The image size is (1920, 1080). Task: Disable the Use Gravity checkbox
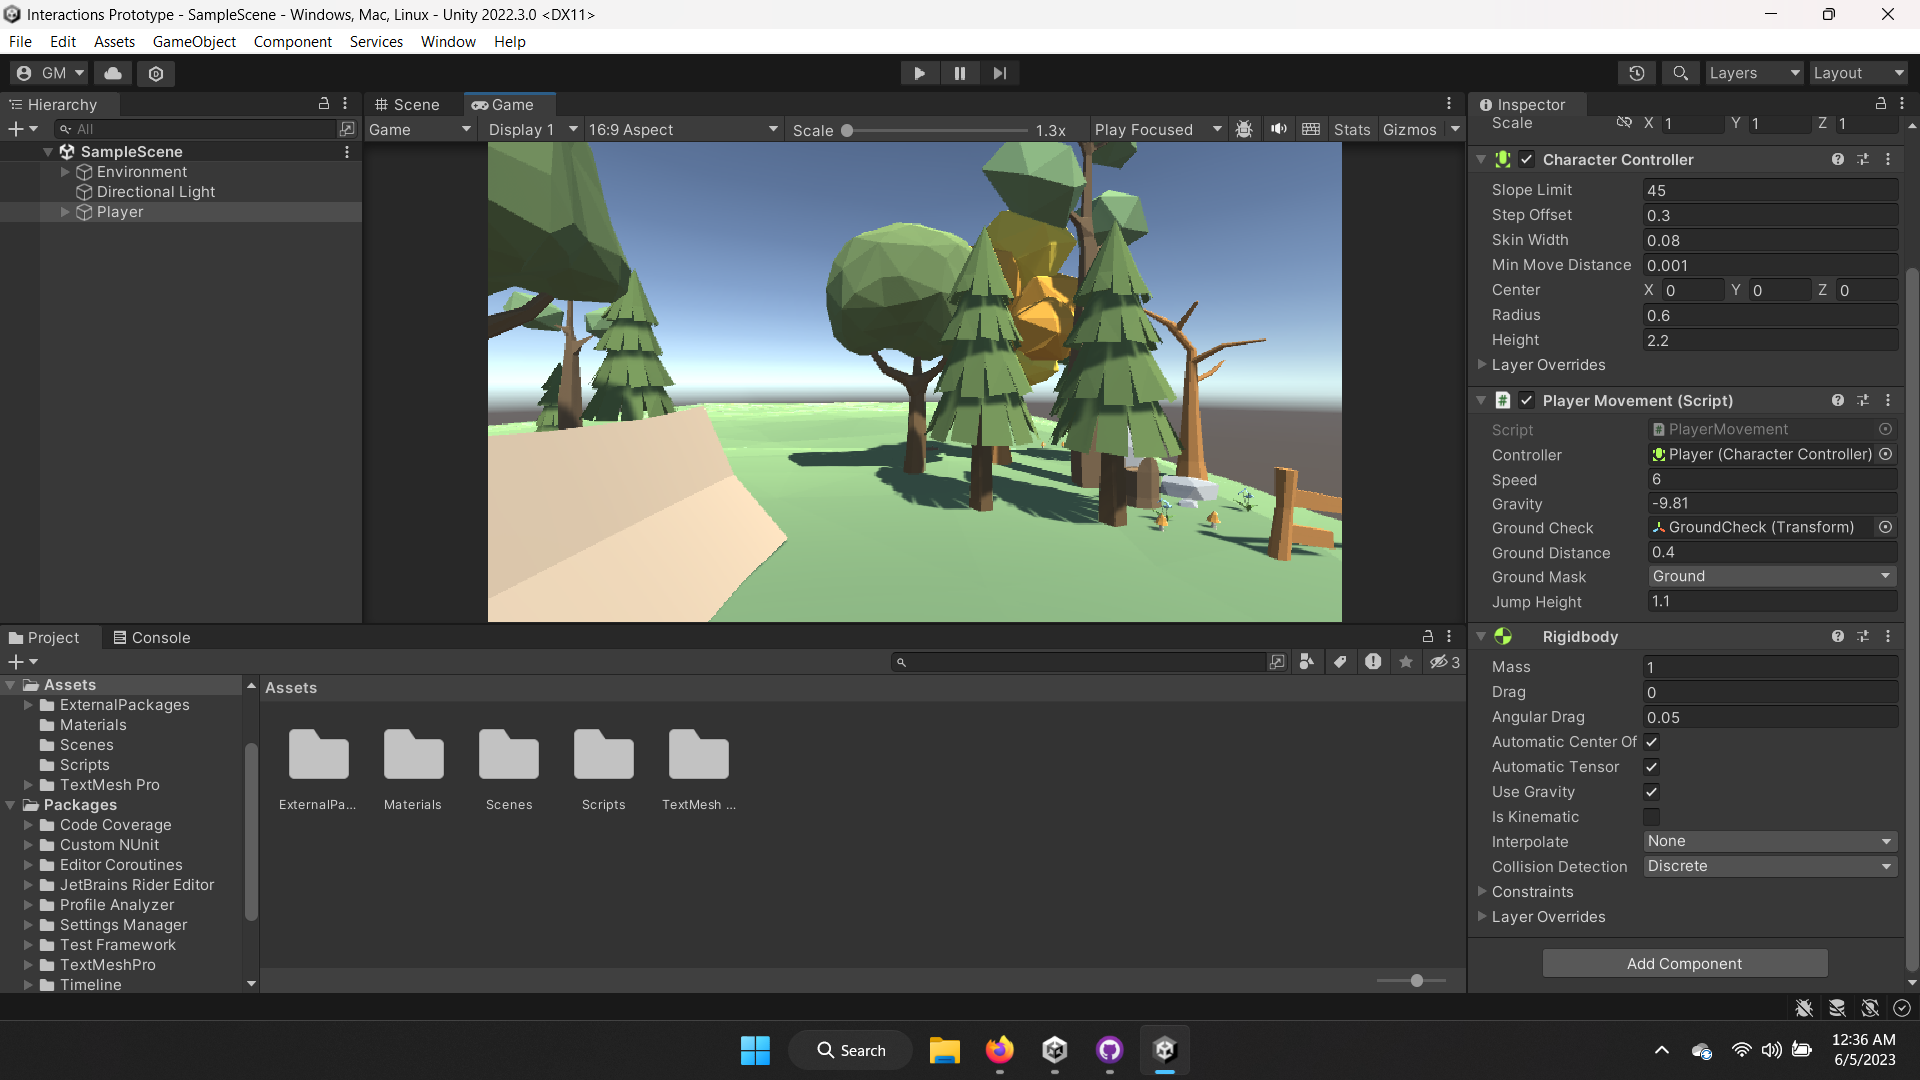pos(1652,791)
